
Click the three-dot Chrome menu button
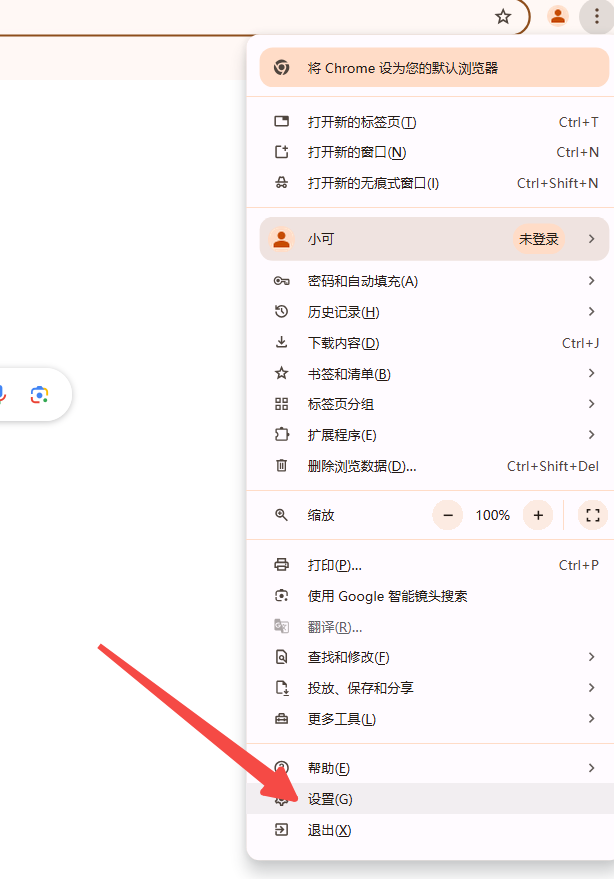pyautogui.click(x=597, y=16)
